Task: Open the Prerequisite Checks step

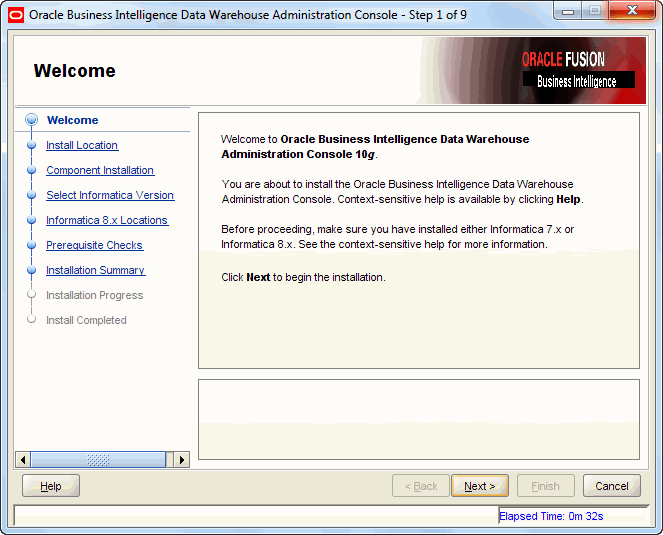Action: (94, 245)
